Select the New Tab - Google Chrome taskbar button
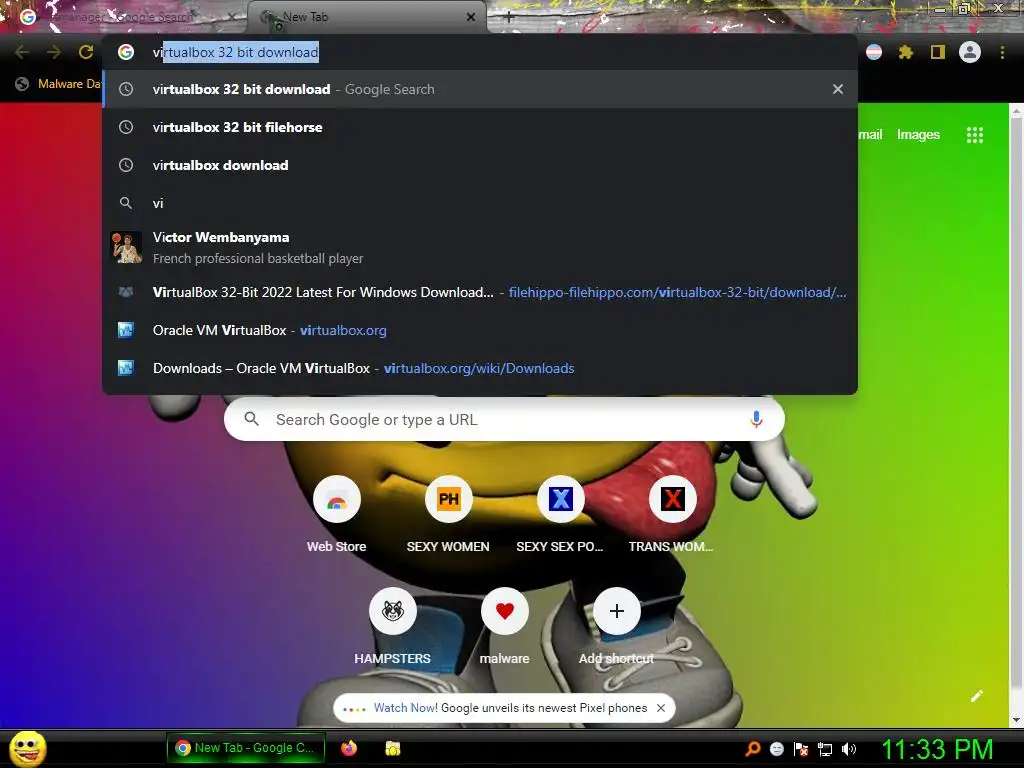This screenshot has width=1024, height=768. [246, 748]
